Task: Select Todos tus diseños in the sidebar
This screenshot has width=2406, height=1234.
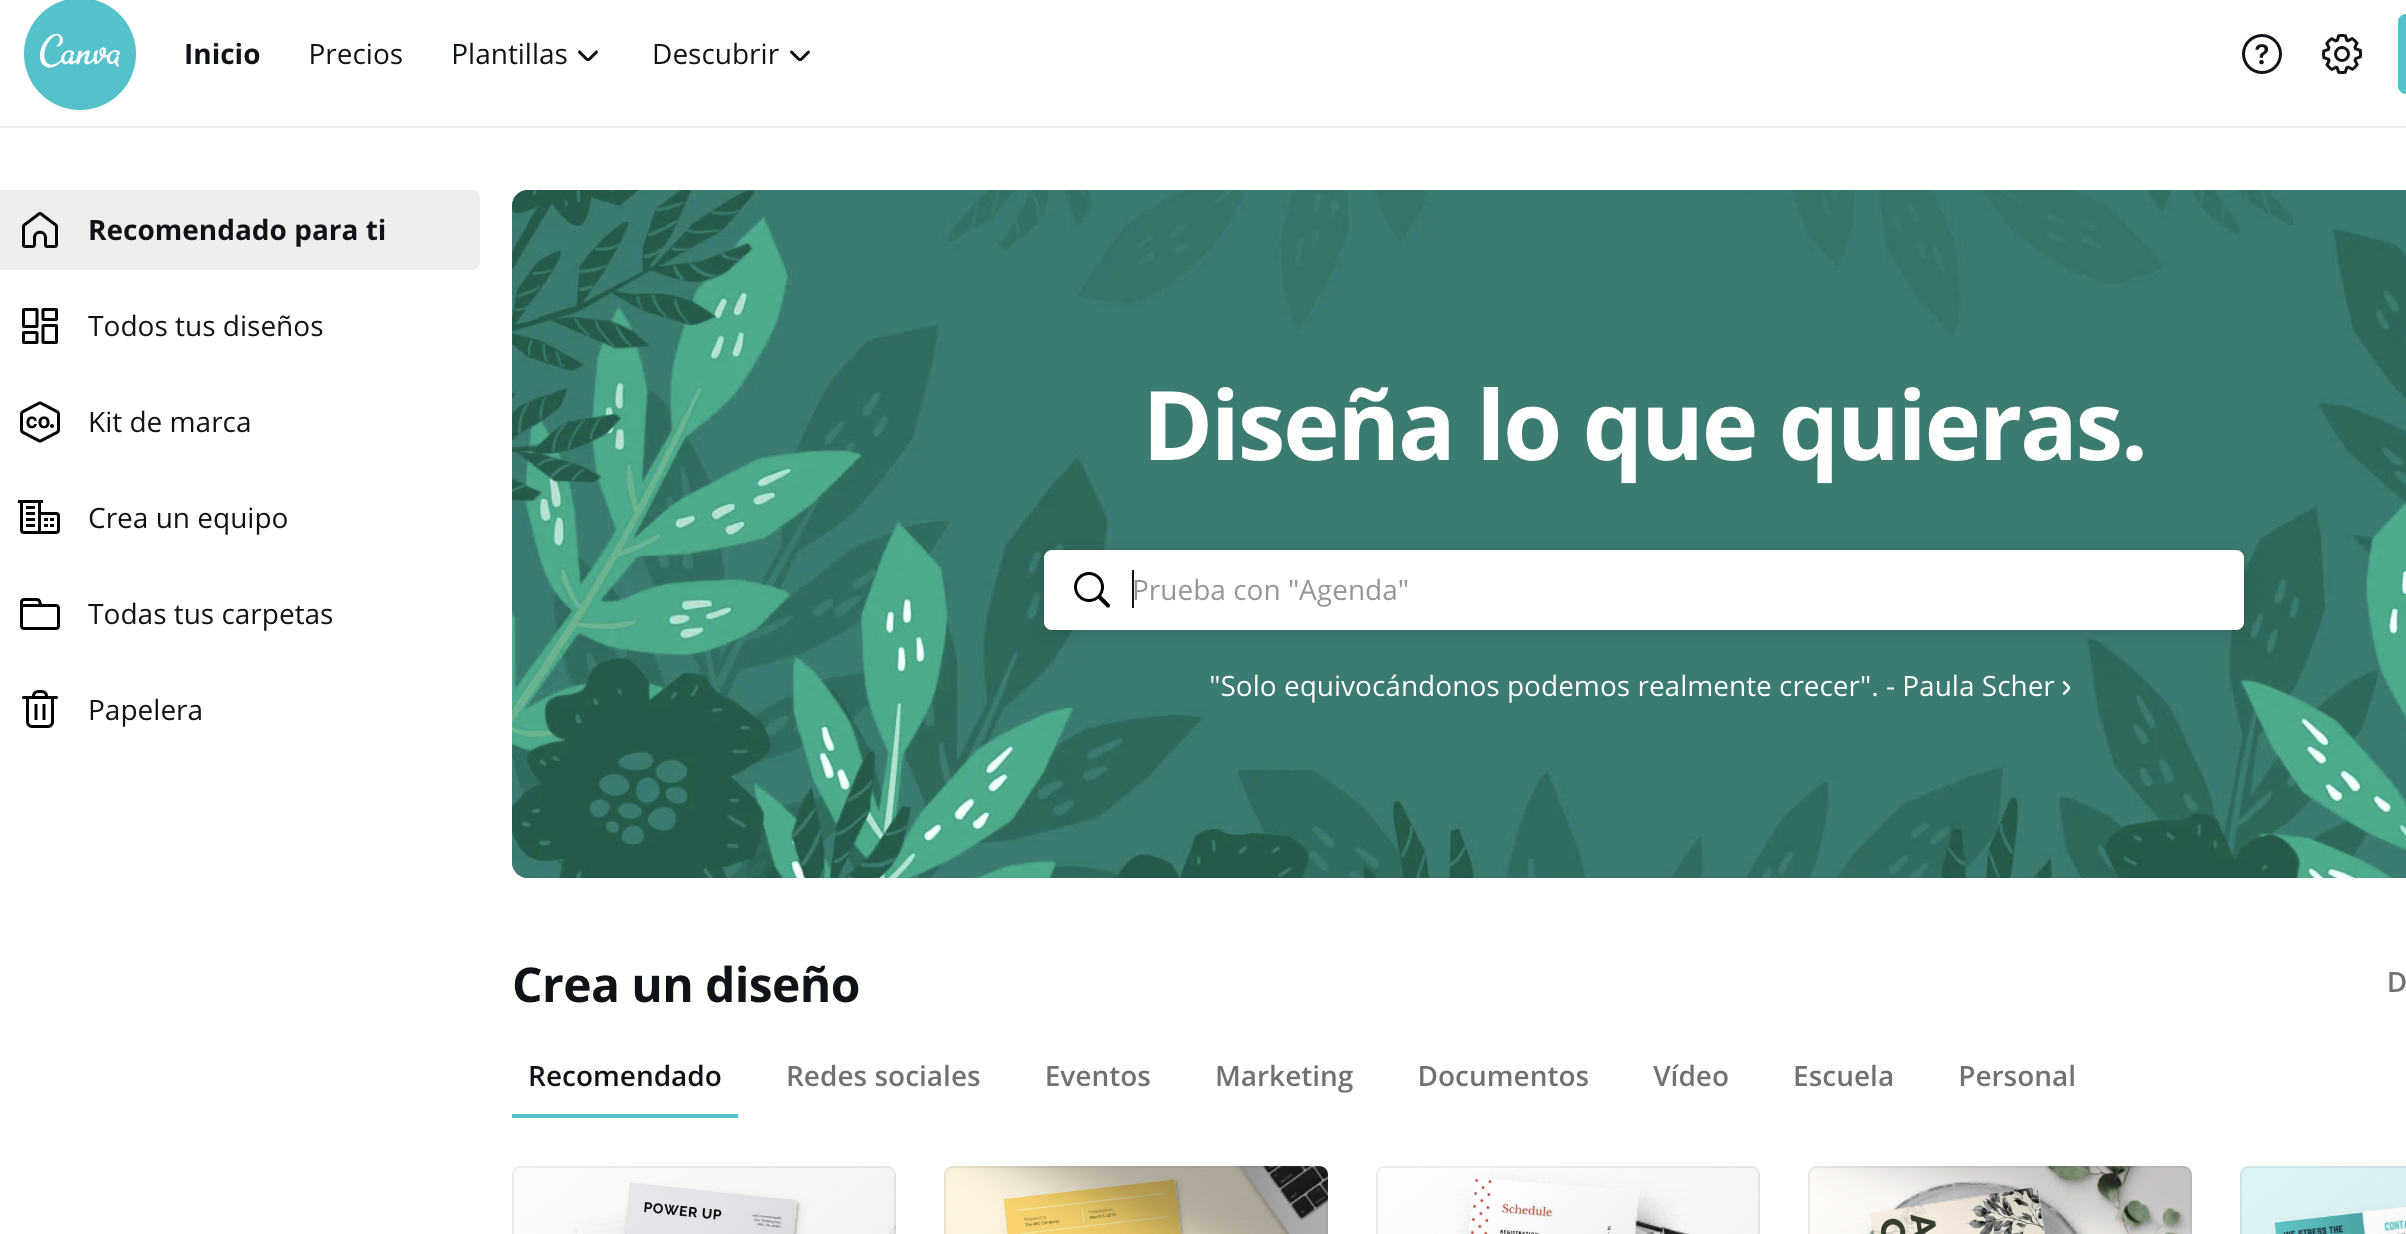Action: click(x=205, y=326)
